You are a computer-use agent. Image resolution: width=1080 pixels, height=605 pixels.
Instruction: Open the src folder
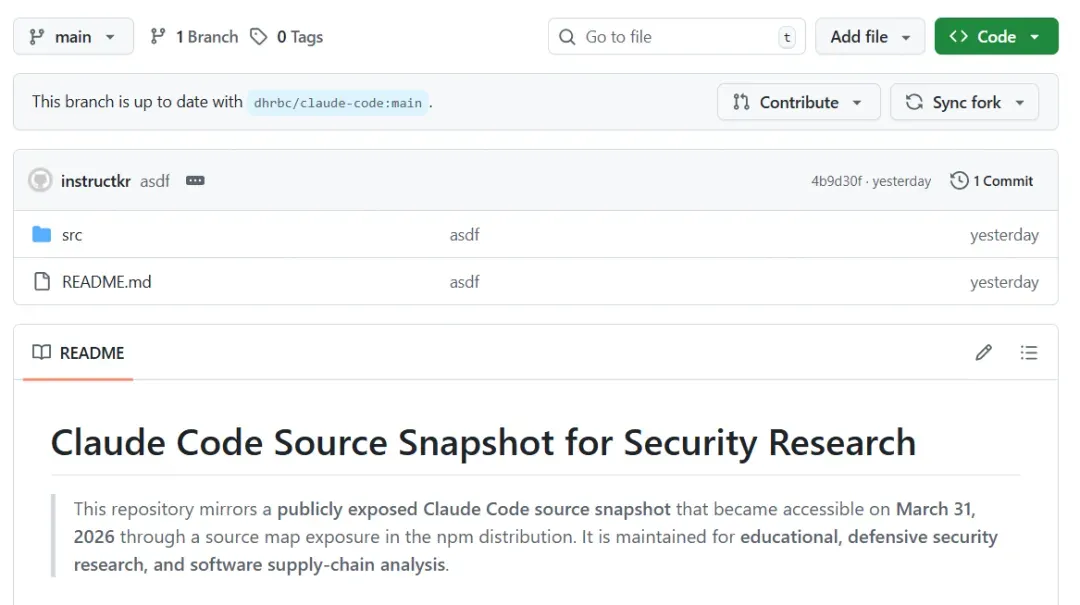72,235
